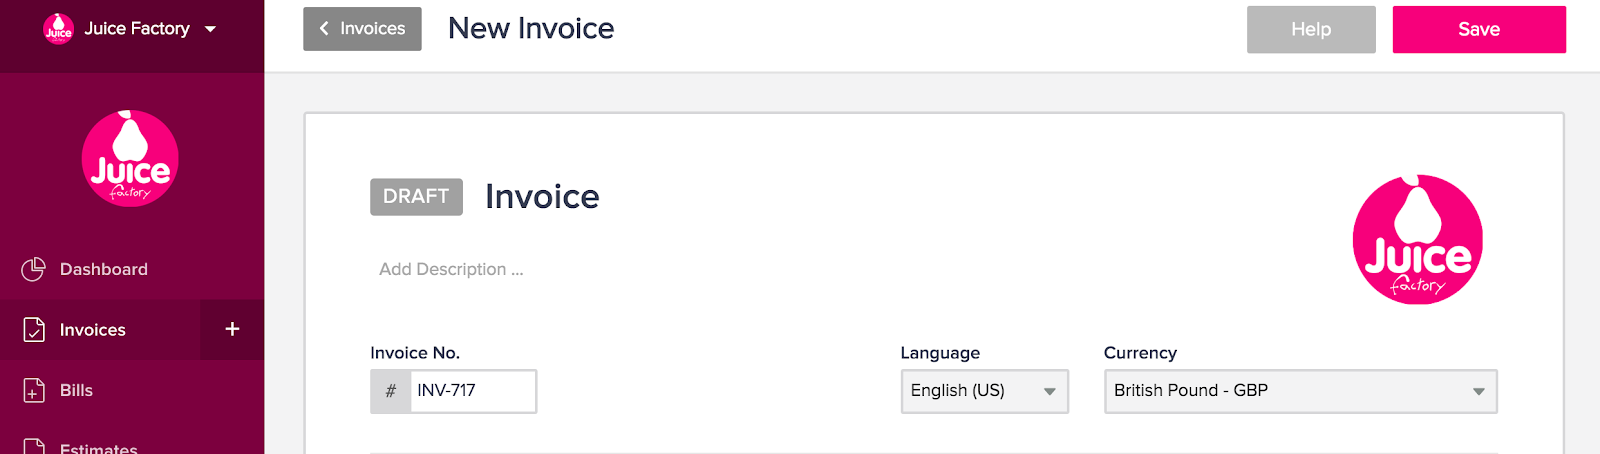This screenshot has height=454, width=1600.
Task: Click the large Juice Factory sidebar logo
Action: click(x=130, y=158)
